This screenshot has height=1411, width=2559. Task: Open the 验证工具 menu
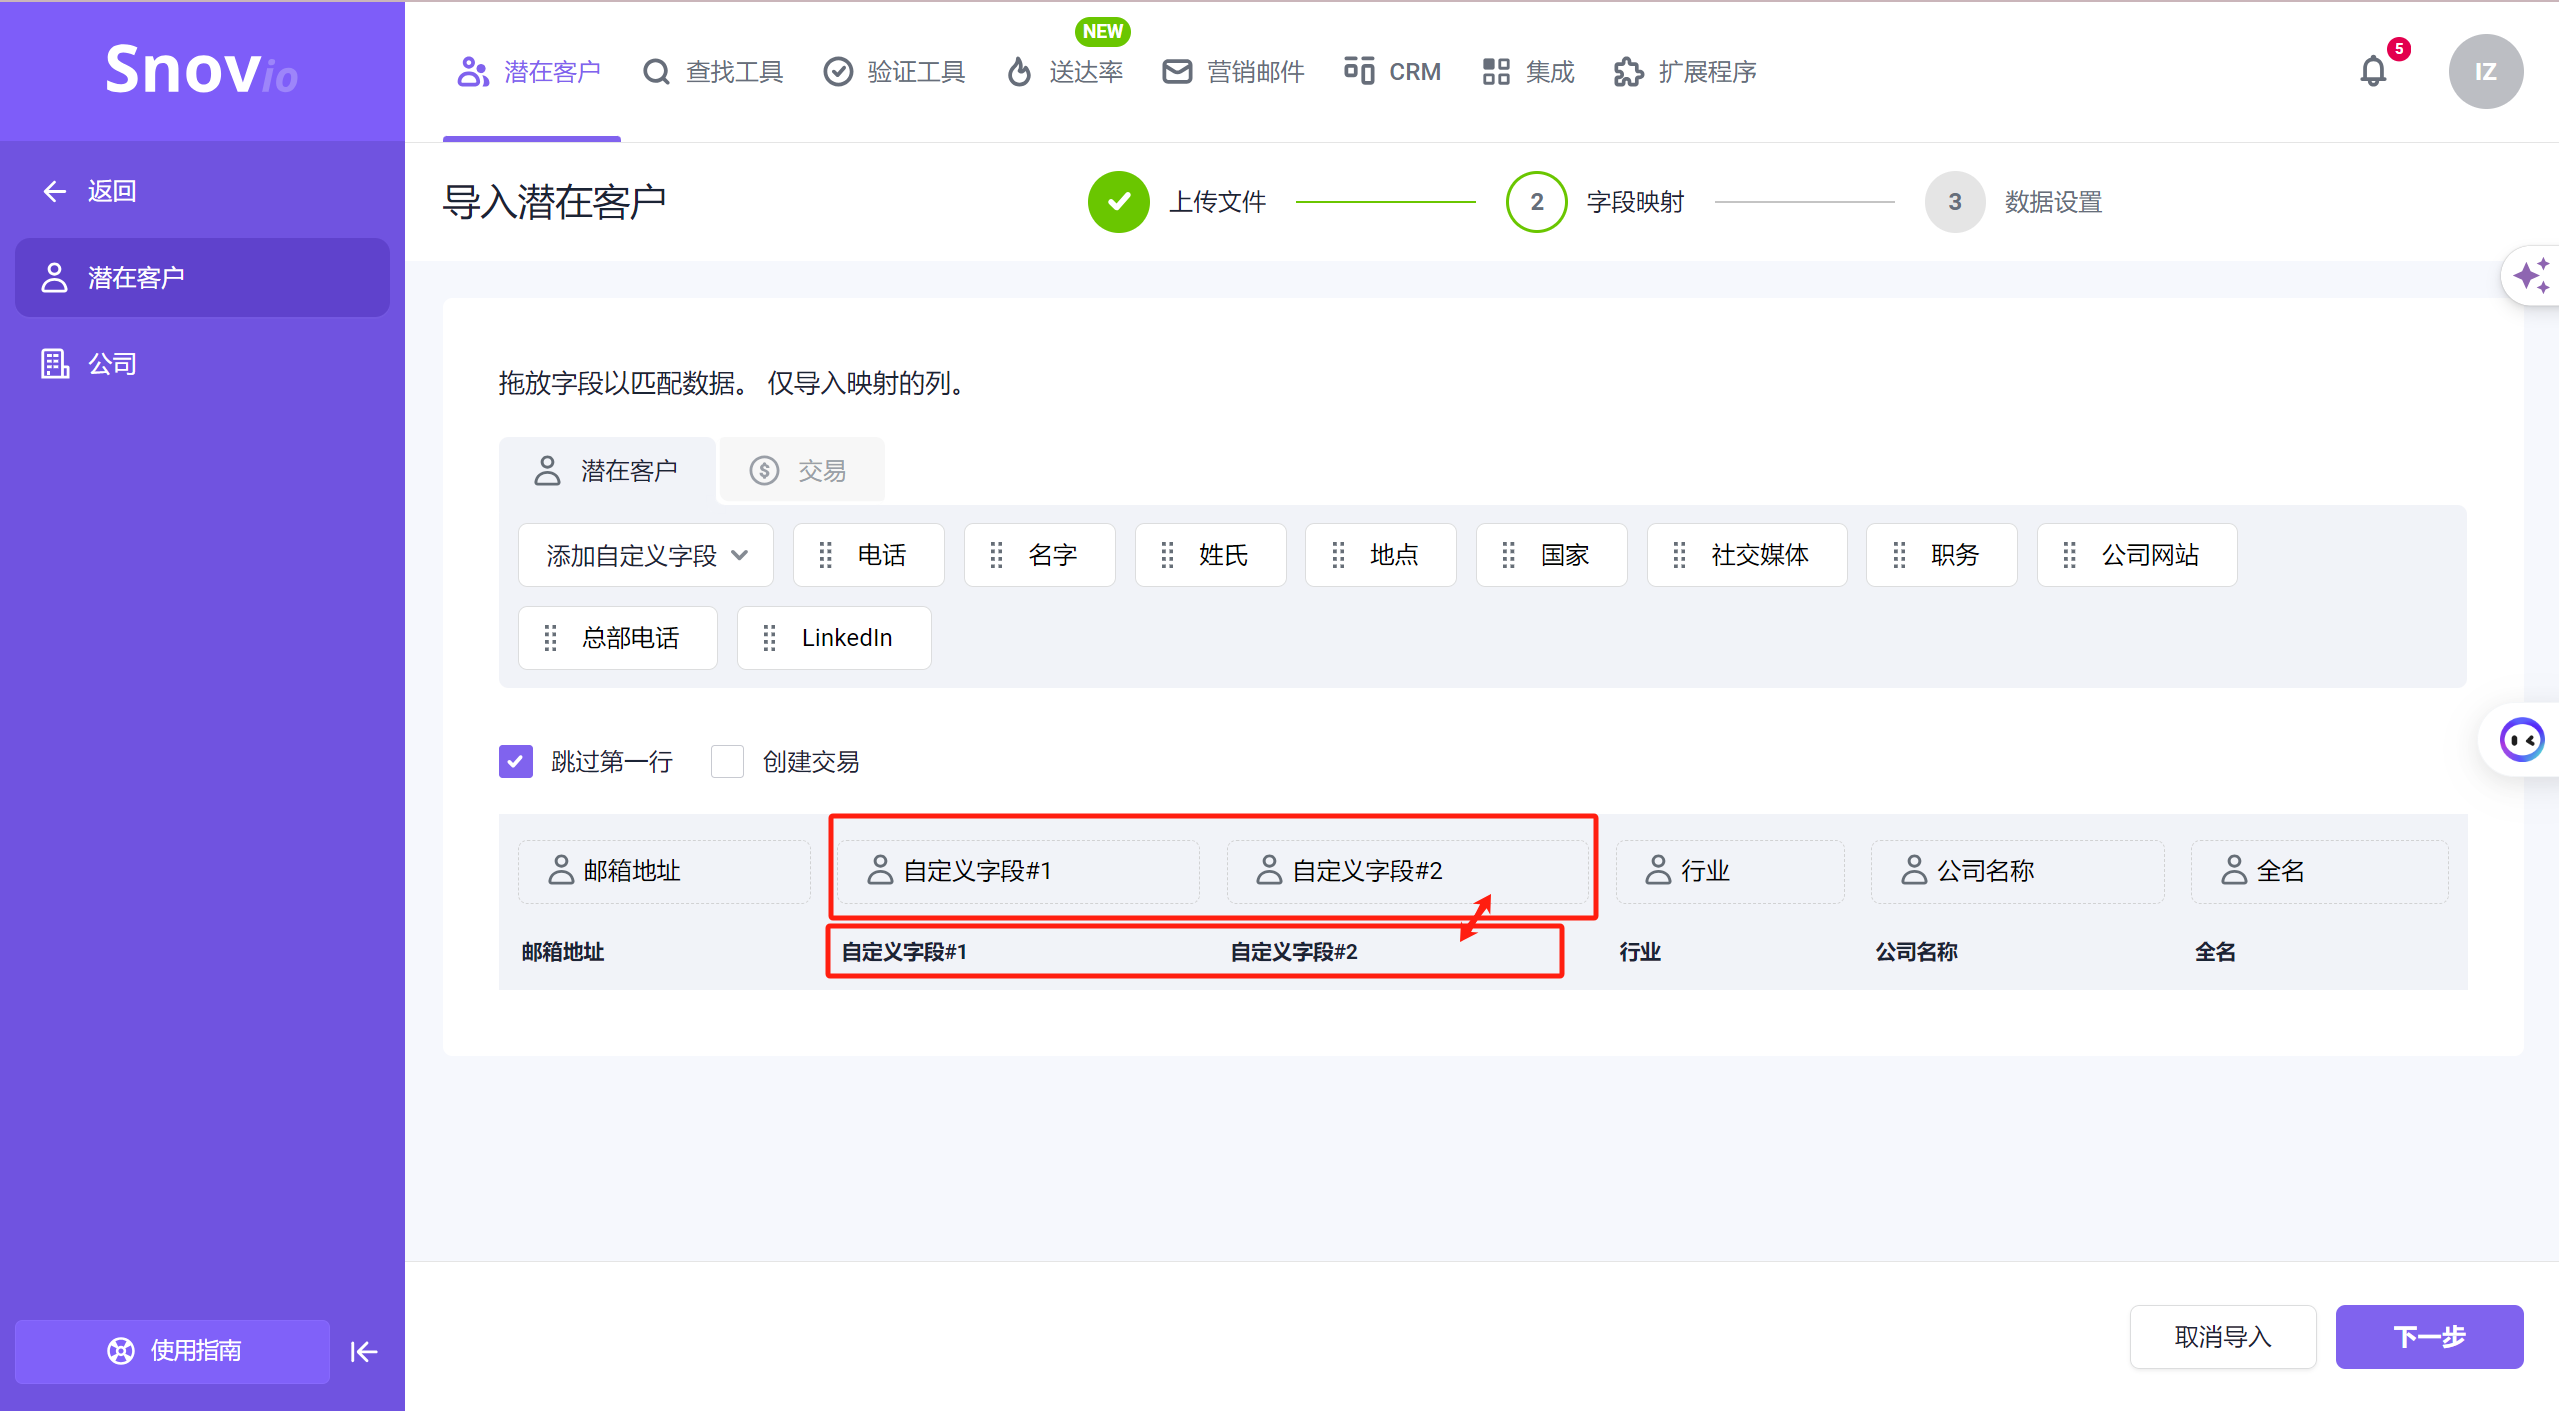click(x=894, y=72)
